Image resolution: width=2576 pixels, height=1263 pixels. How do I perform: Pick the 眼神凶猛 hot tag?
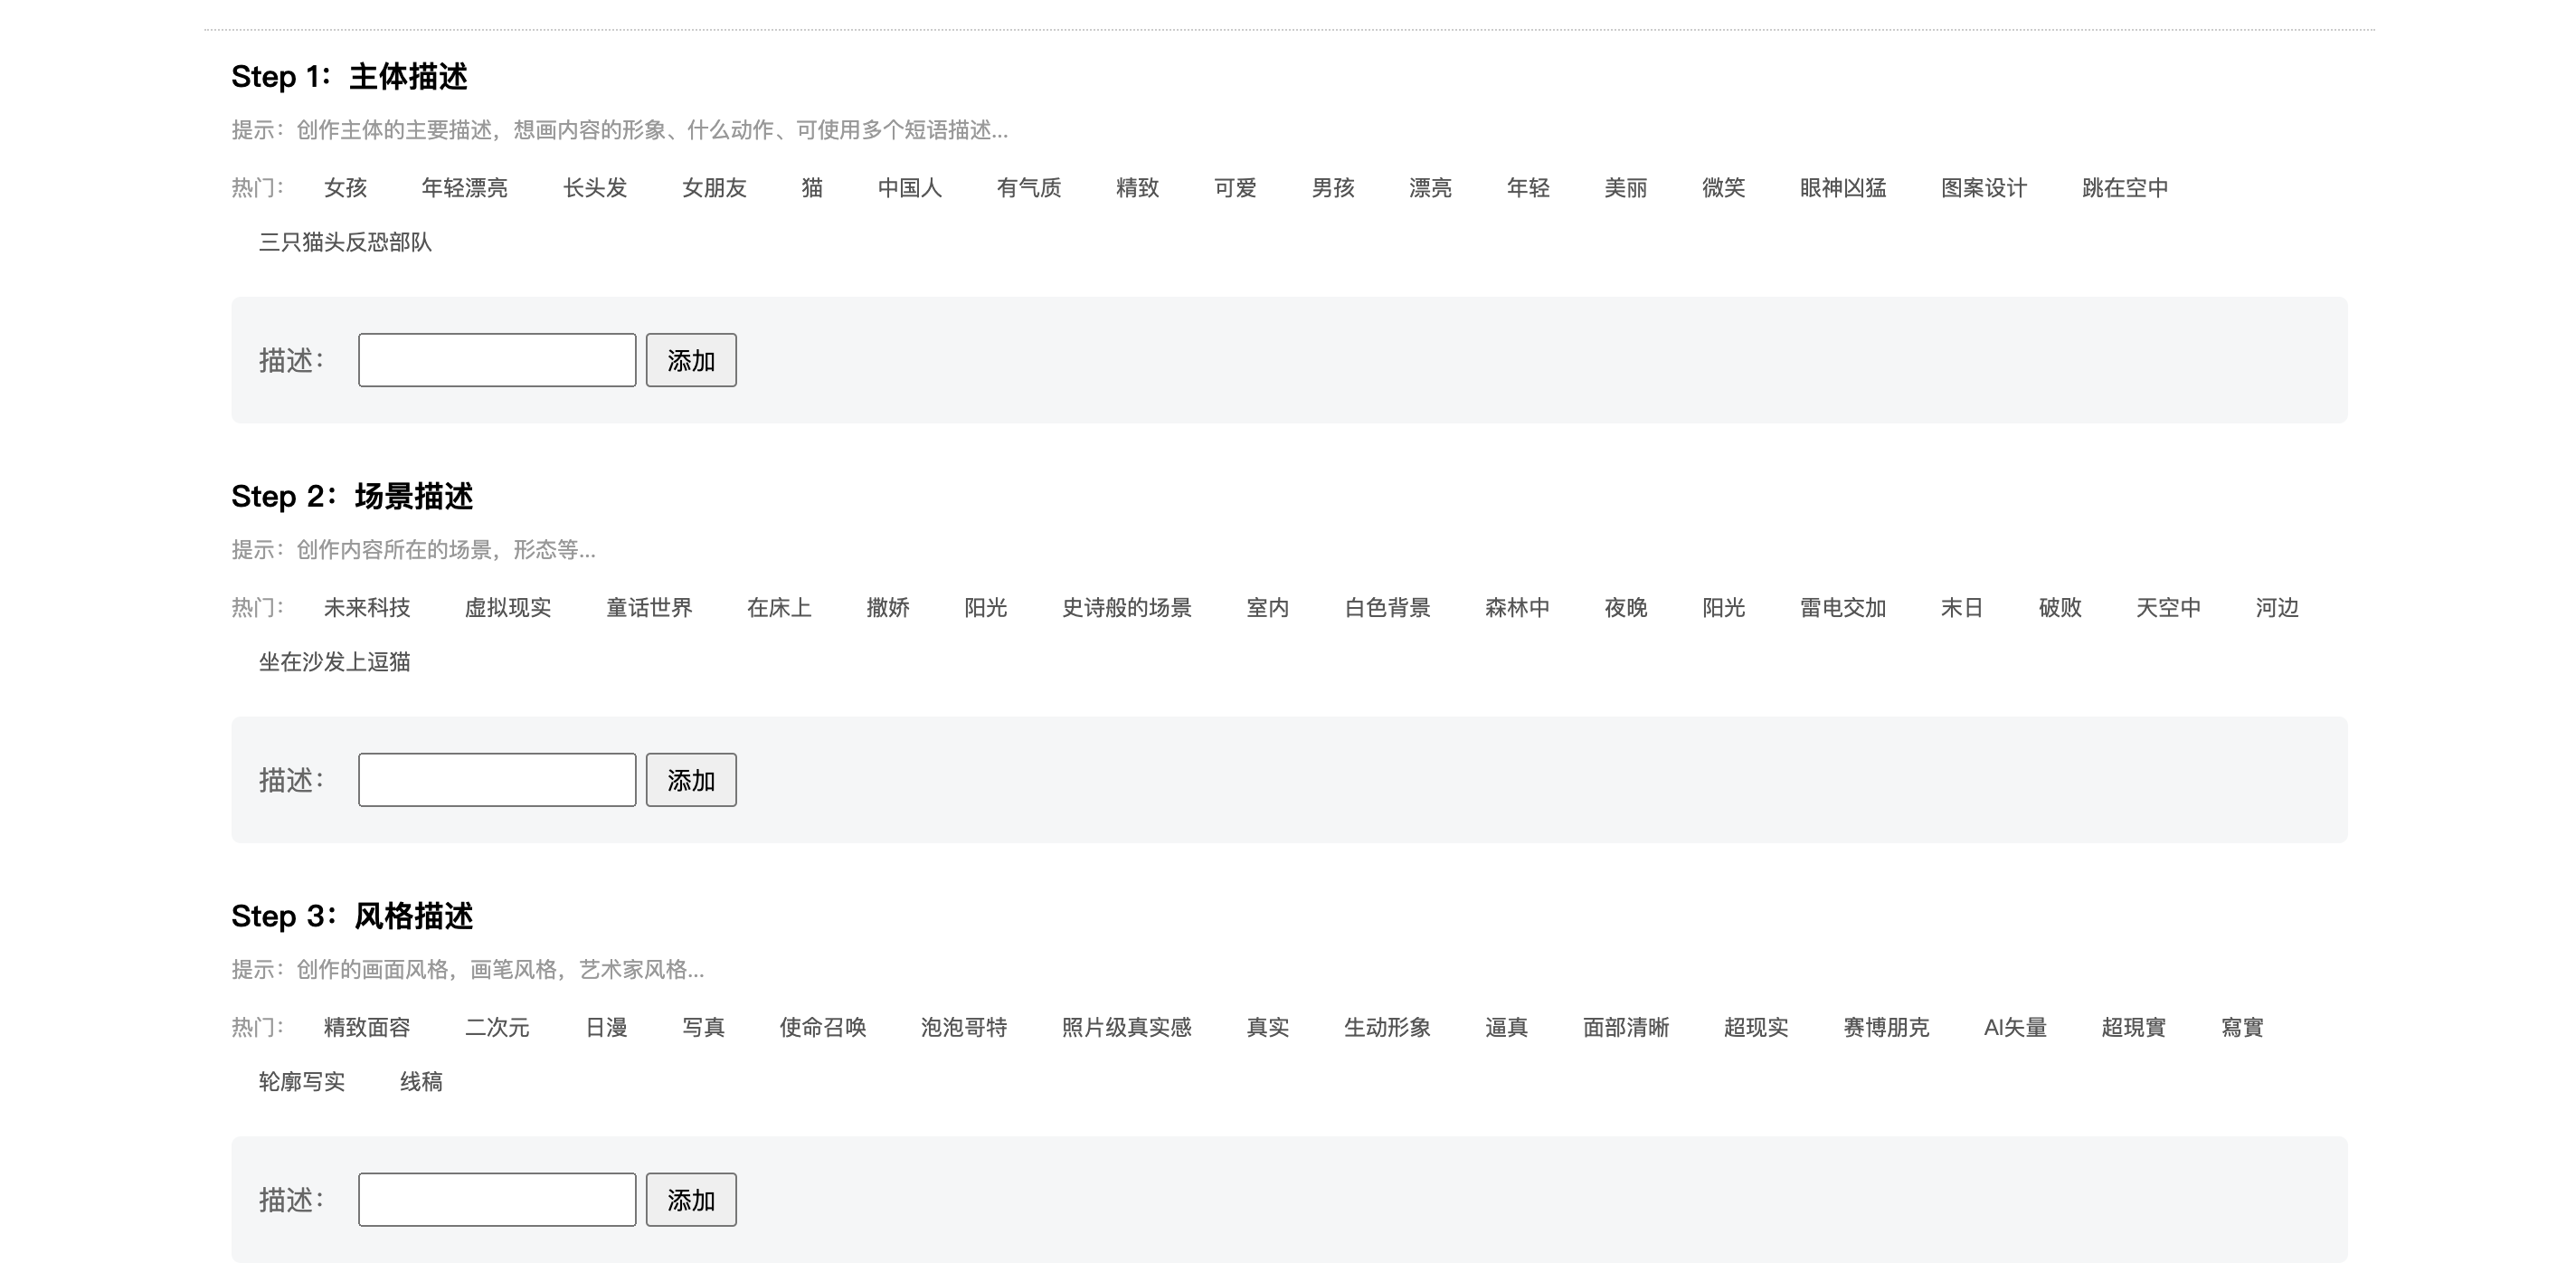click(x=1842, y=188)
